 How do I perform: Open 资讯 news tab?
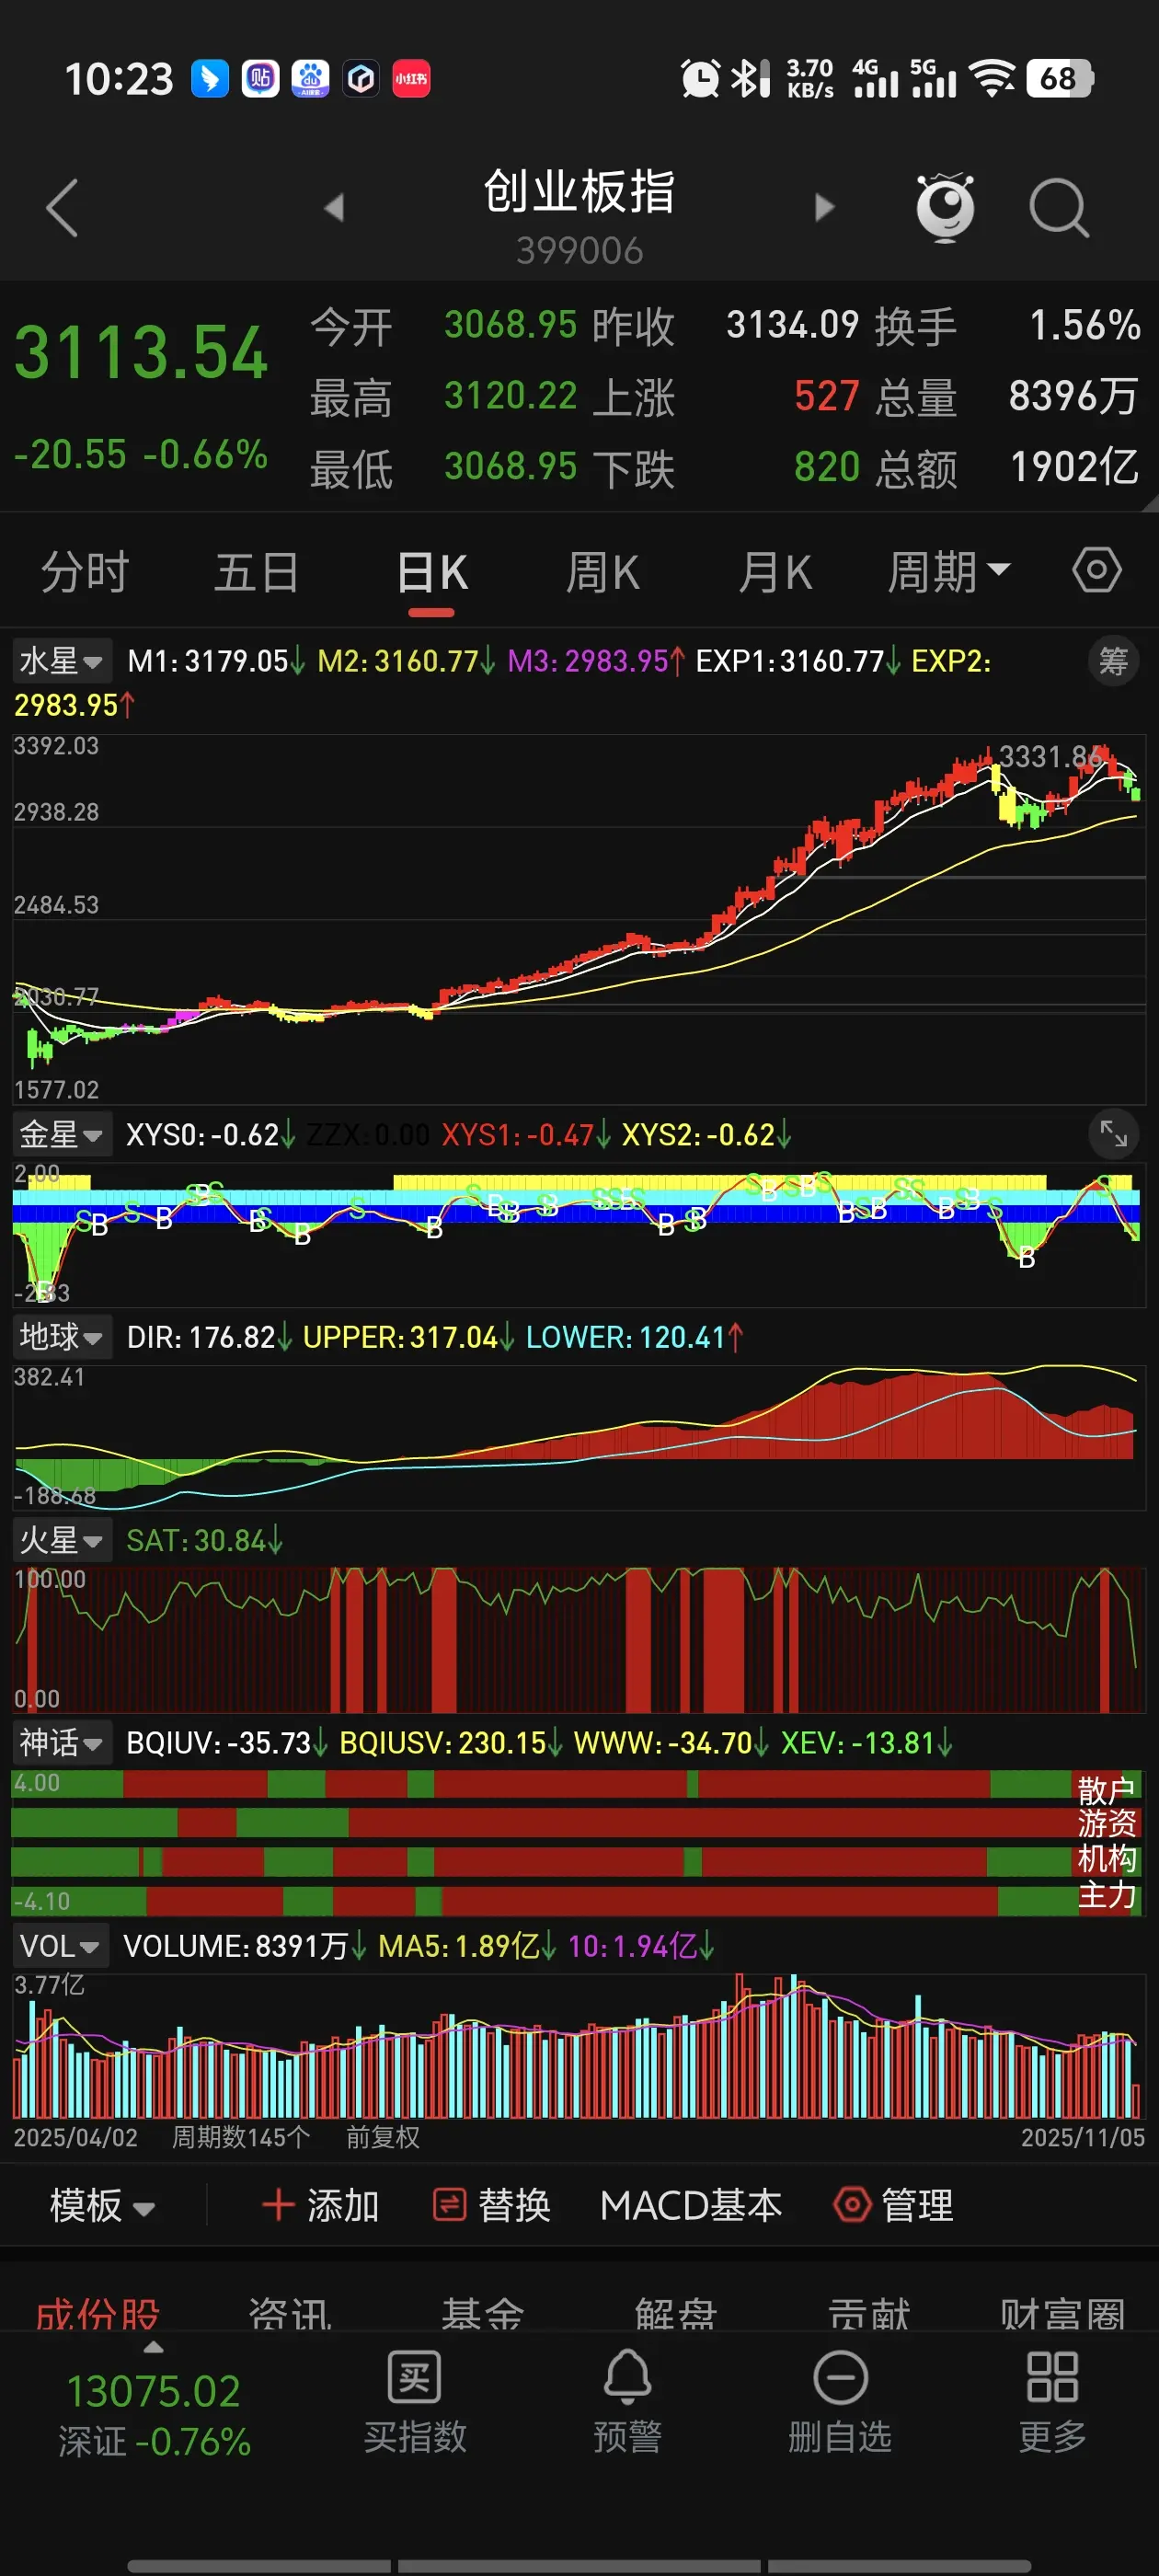[290, 2313]
